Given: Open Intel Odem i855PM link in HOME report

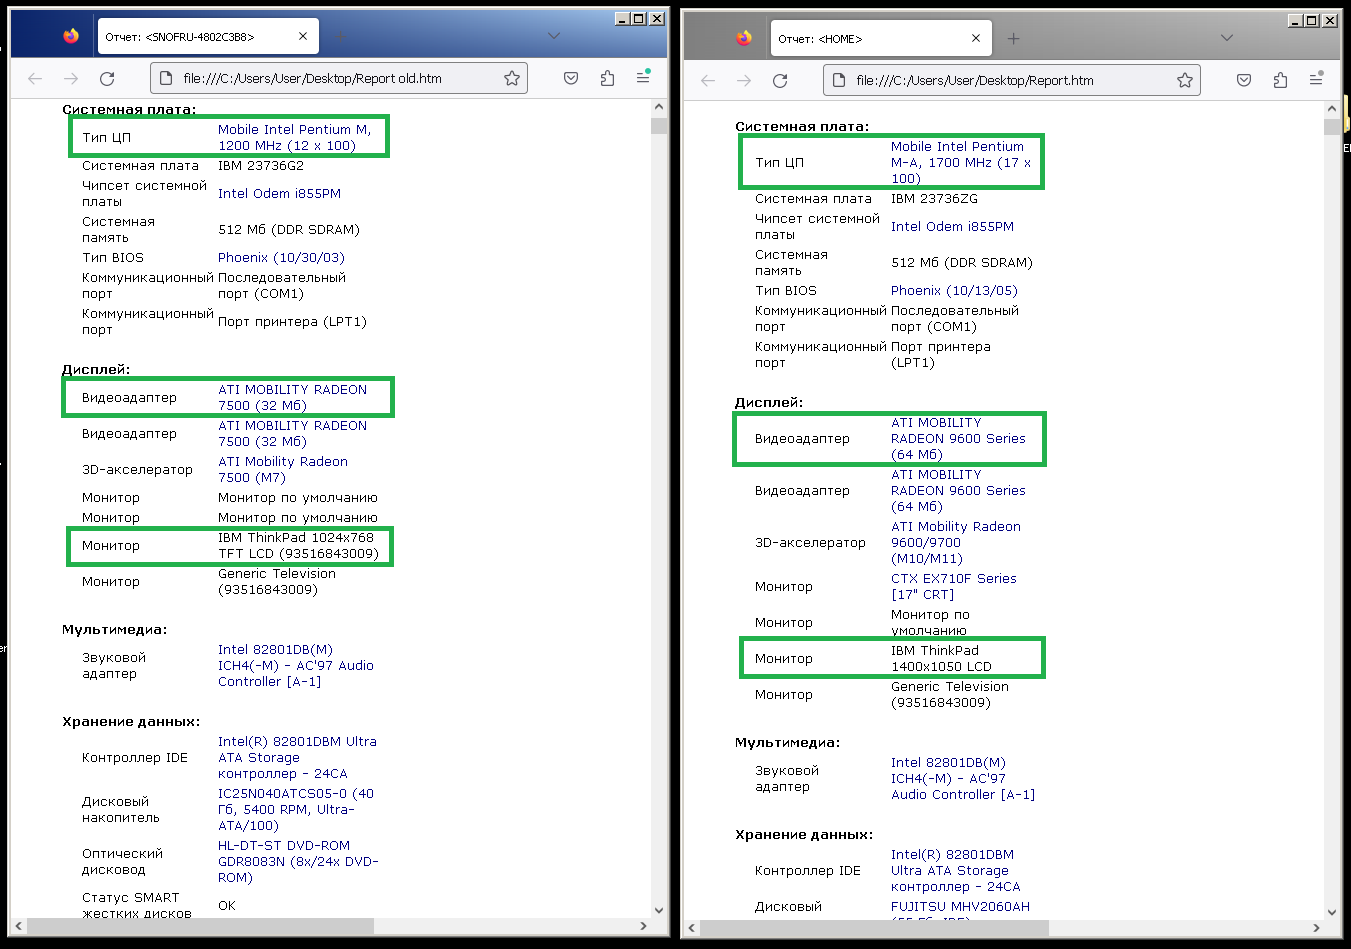Looking at the screenshot, I should 952,226.
